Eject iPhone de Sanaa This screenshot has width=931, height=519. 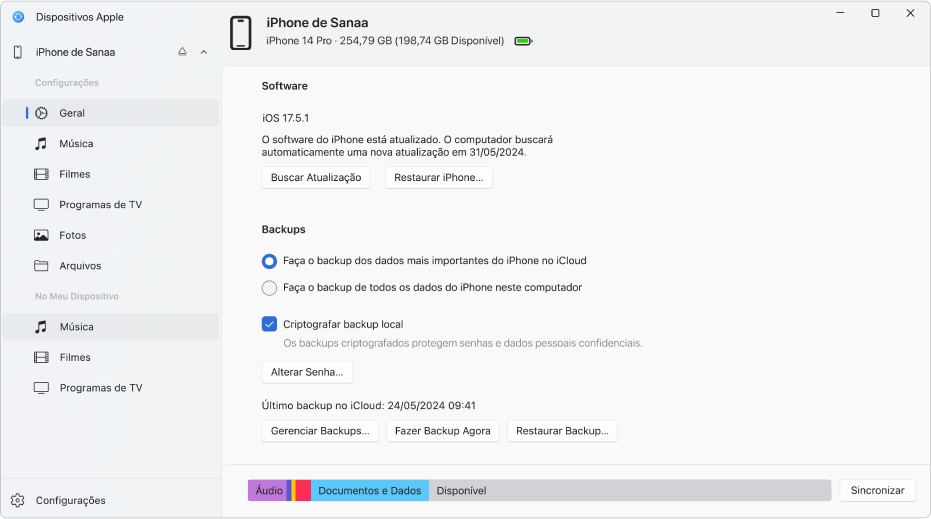point(182,52)
